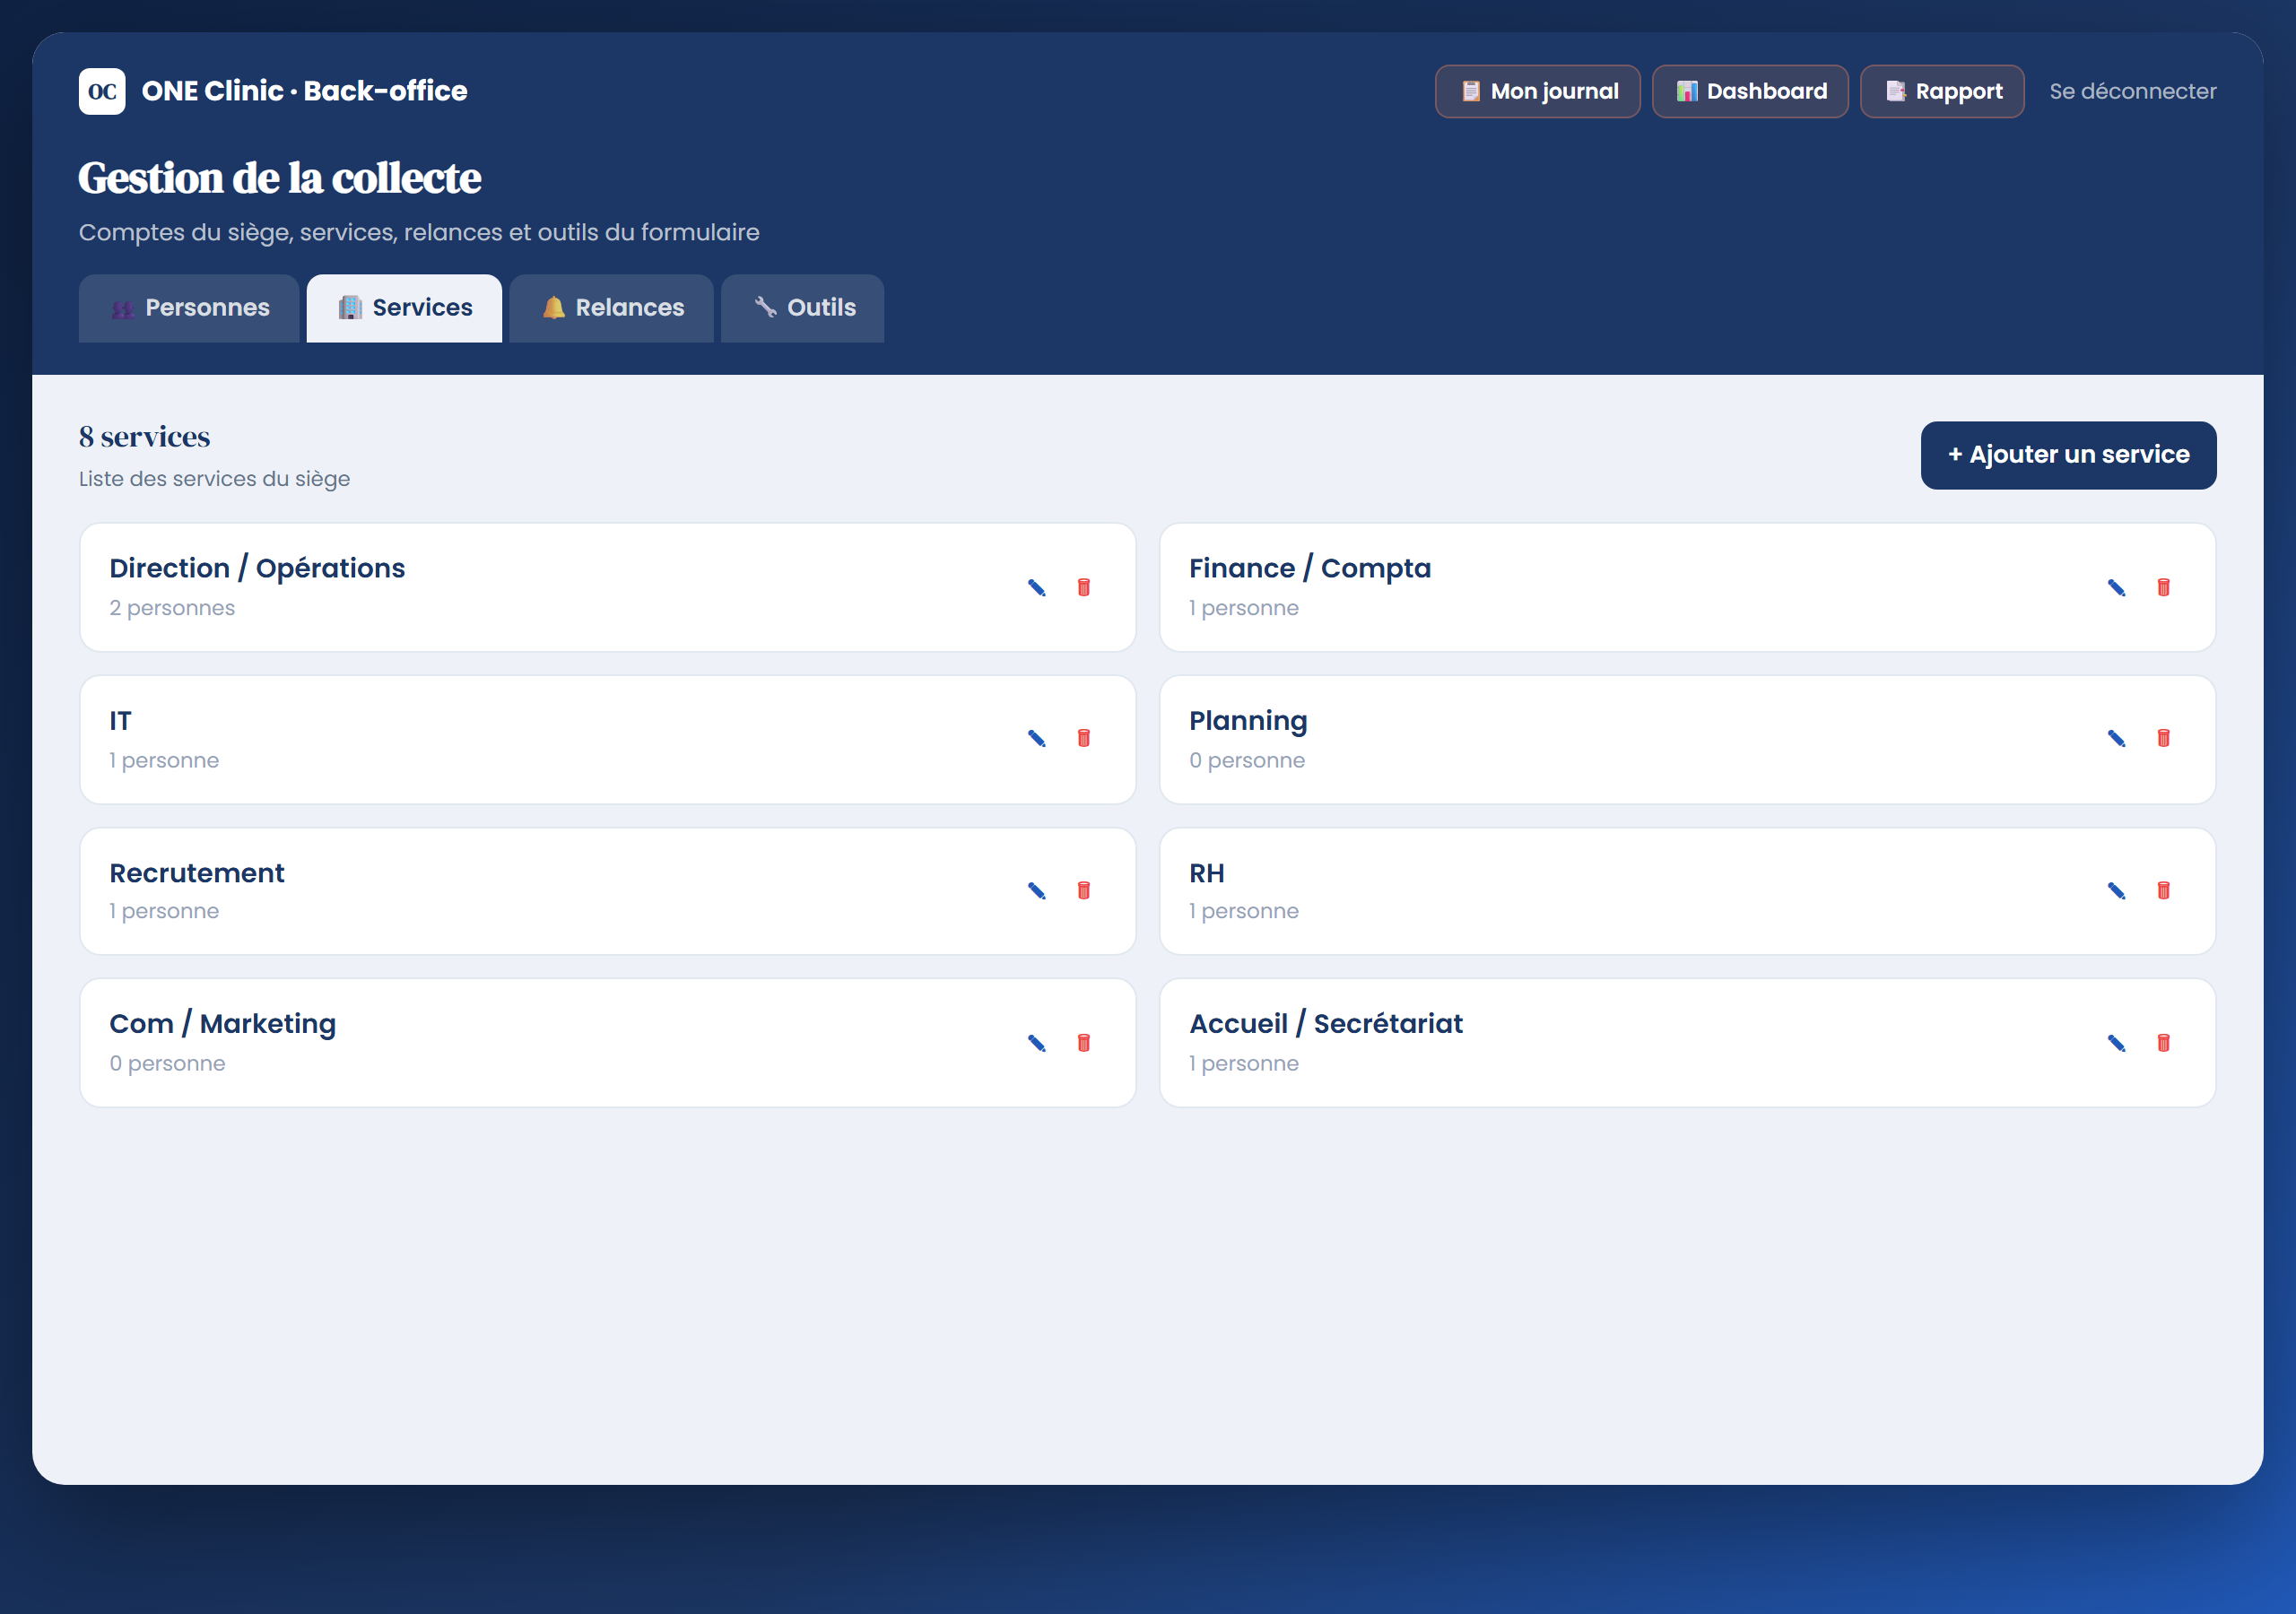The image size is (2296, 1614).
Task: Click the IT service name
Action: coord(120,721)
